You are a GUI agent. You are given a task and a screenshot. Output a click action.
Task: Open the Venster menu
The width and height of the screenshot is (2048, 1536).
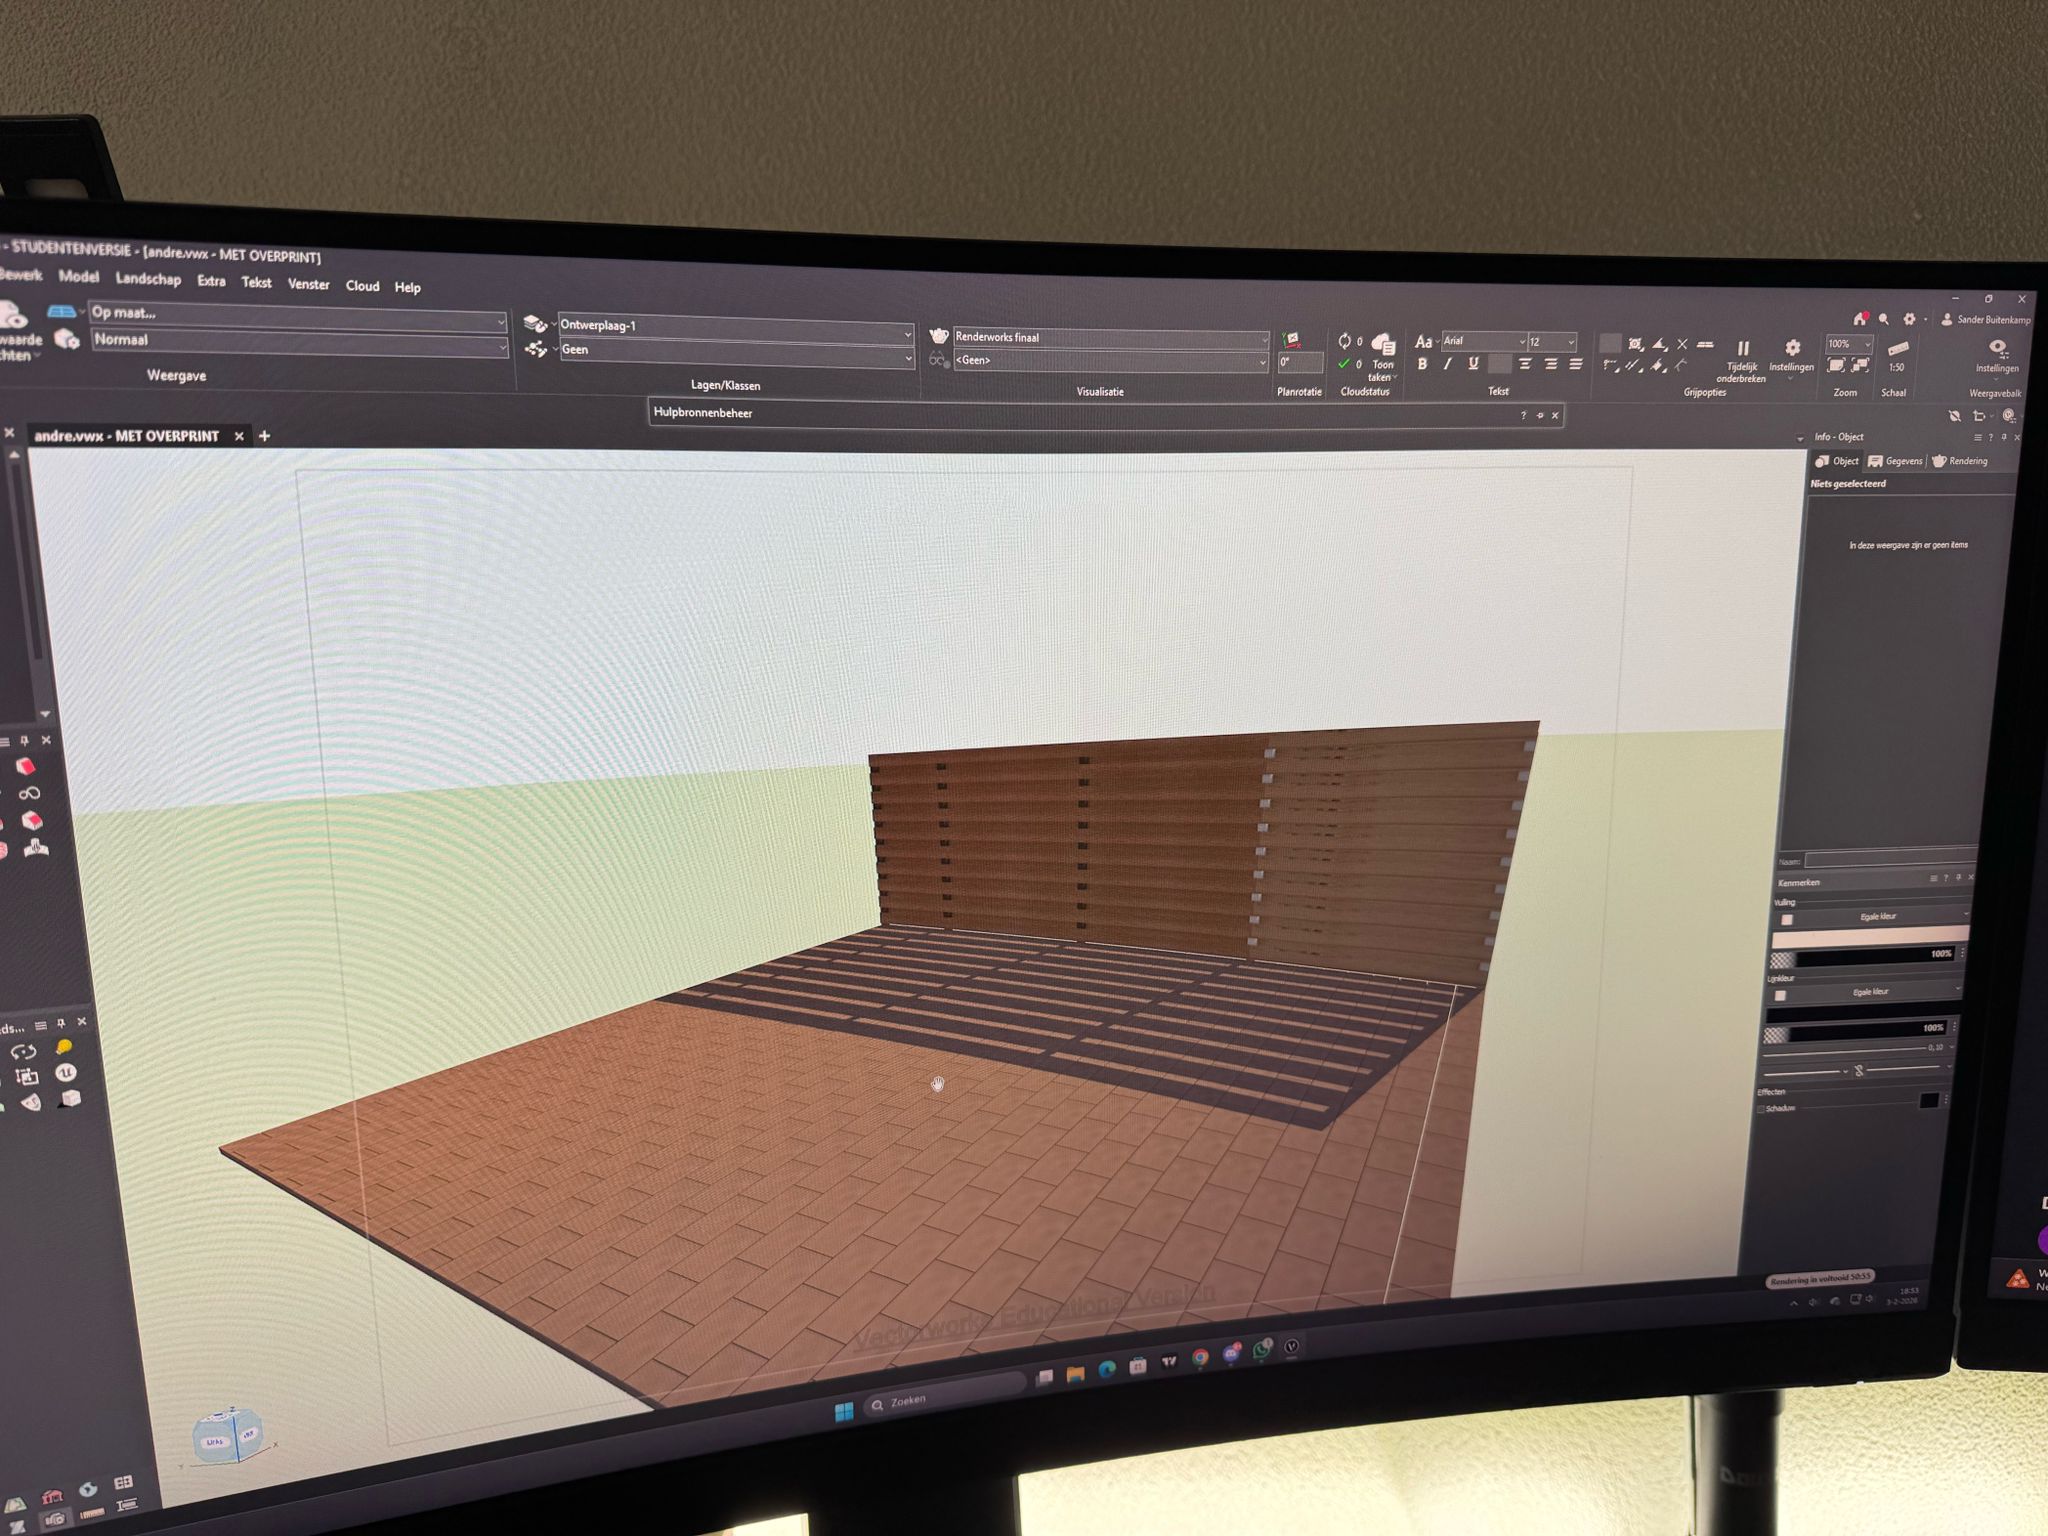(x=308, y=284)
